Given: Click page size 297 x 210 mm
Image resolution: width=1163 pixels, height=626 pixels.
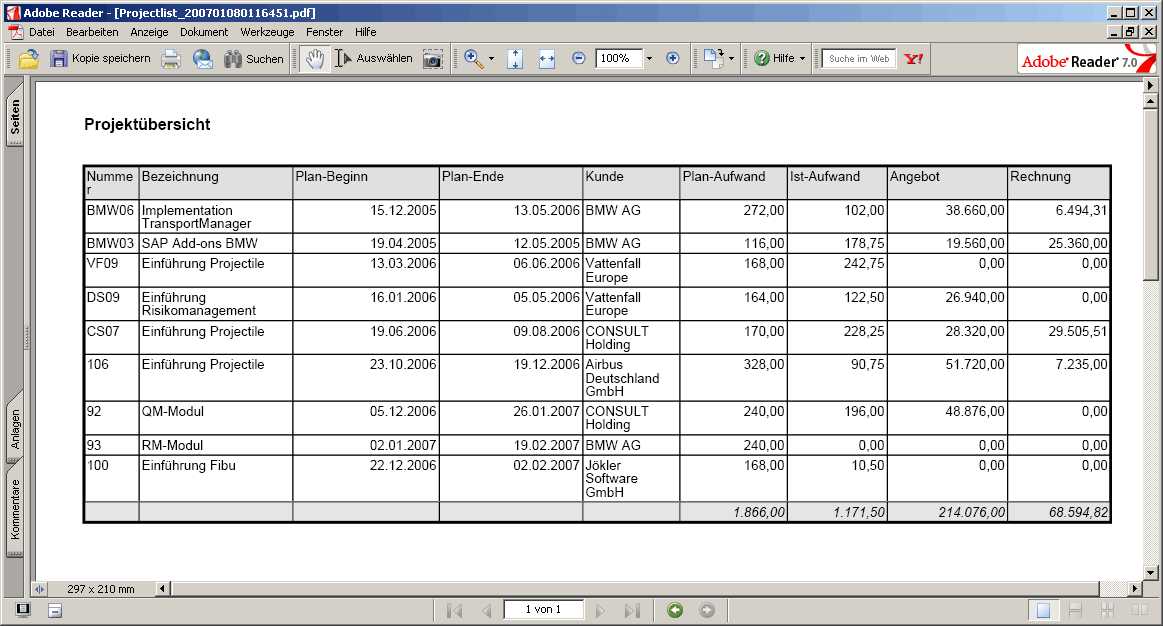Looking at the screenshot, I should coord(101,589).
